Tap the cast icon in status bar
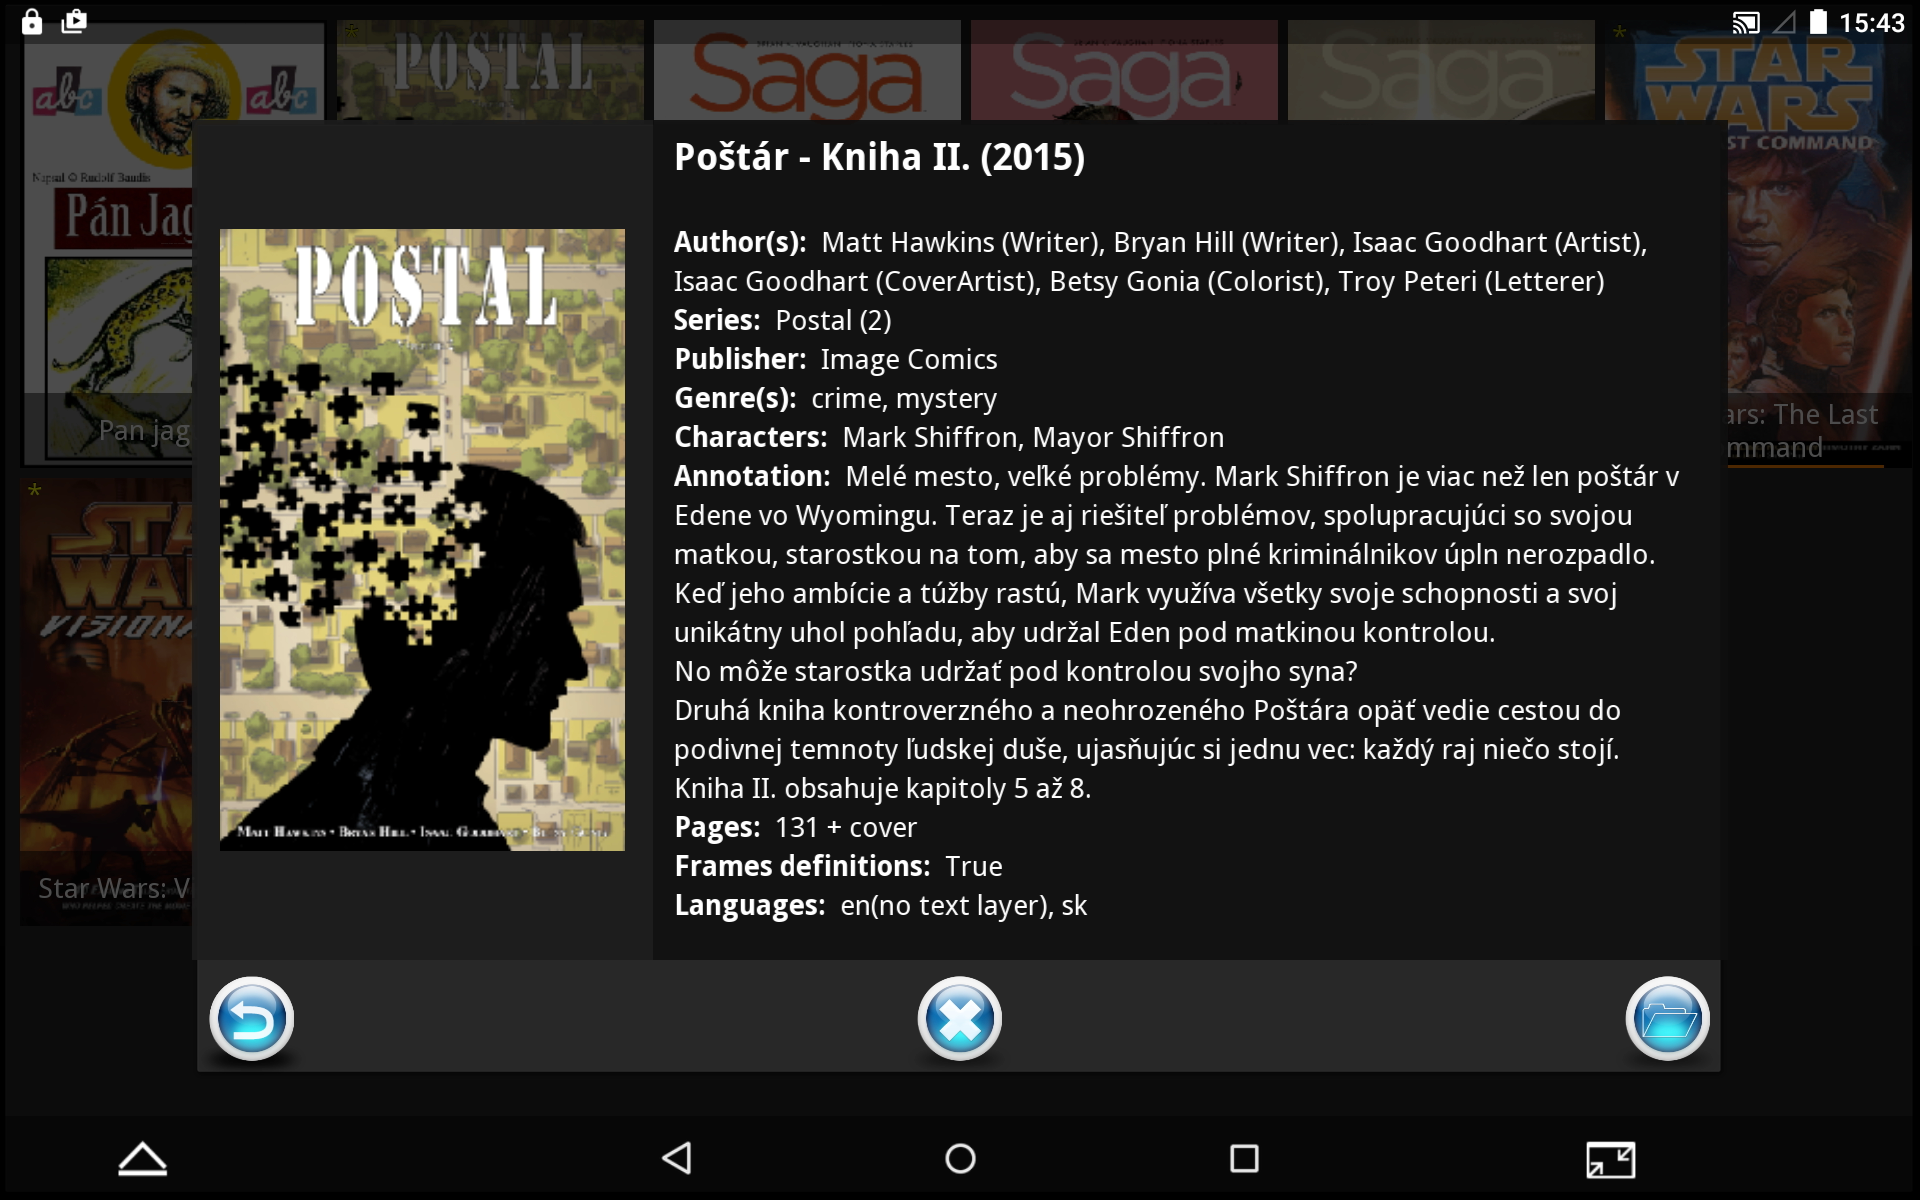 [1746, 22]
